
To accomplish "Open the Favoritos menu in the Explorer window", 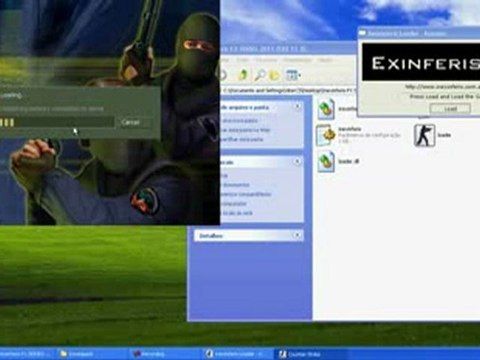I will 266,60.
